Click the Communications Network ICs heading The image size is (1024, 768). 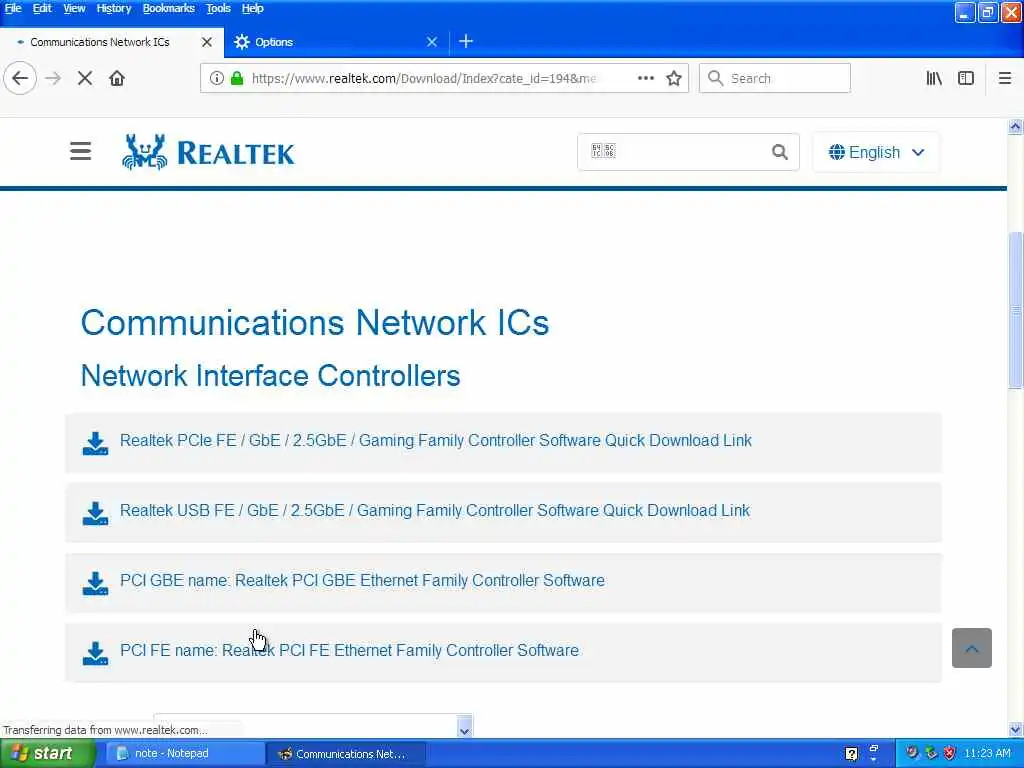(x=315, y=323)
